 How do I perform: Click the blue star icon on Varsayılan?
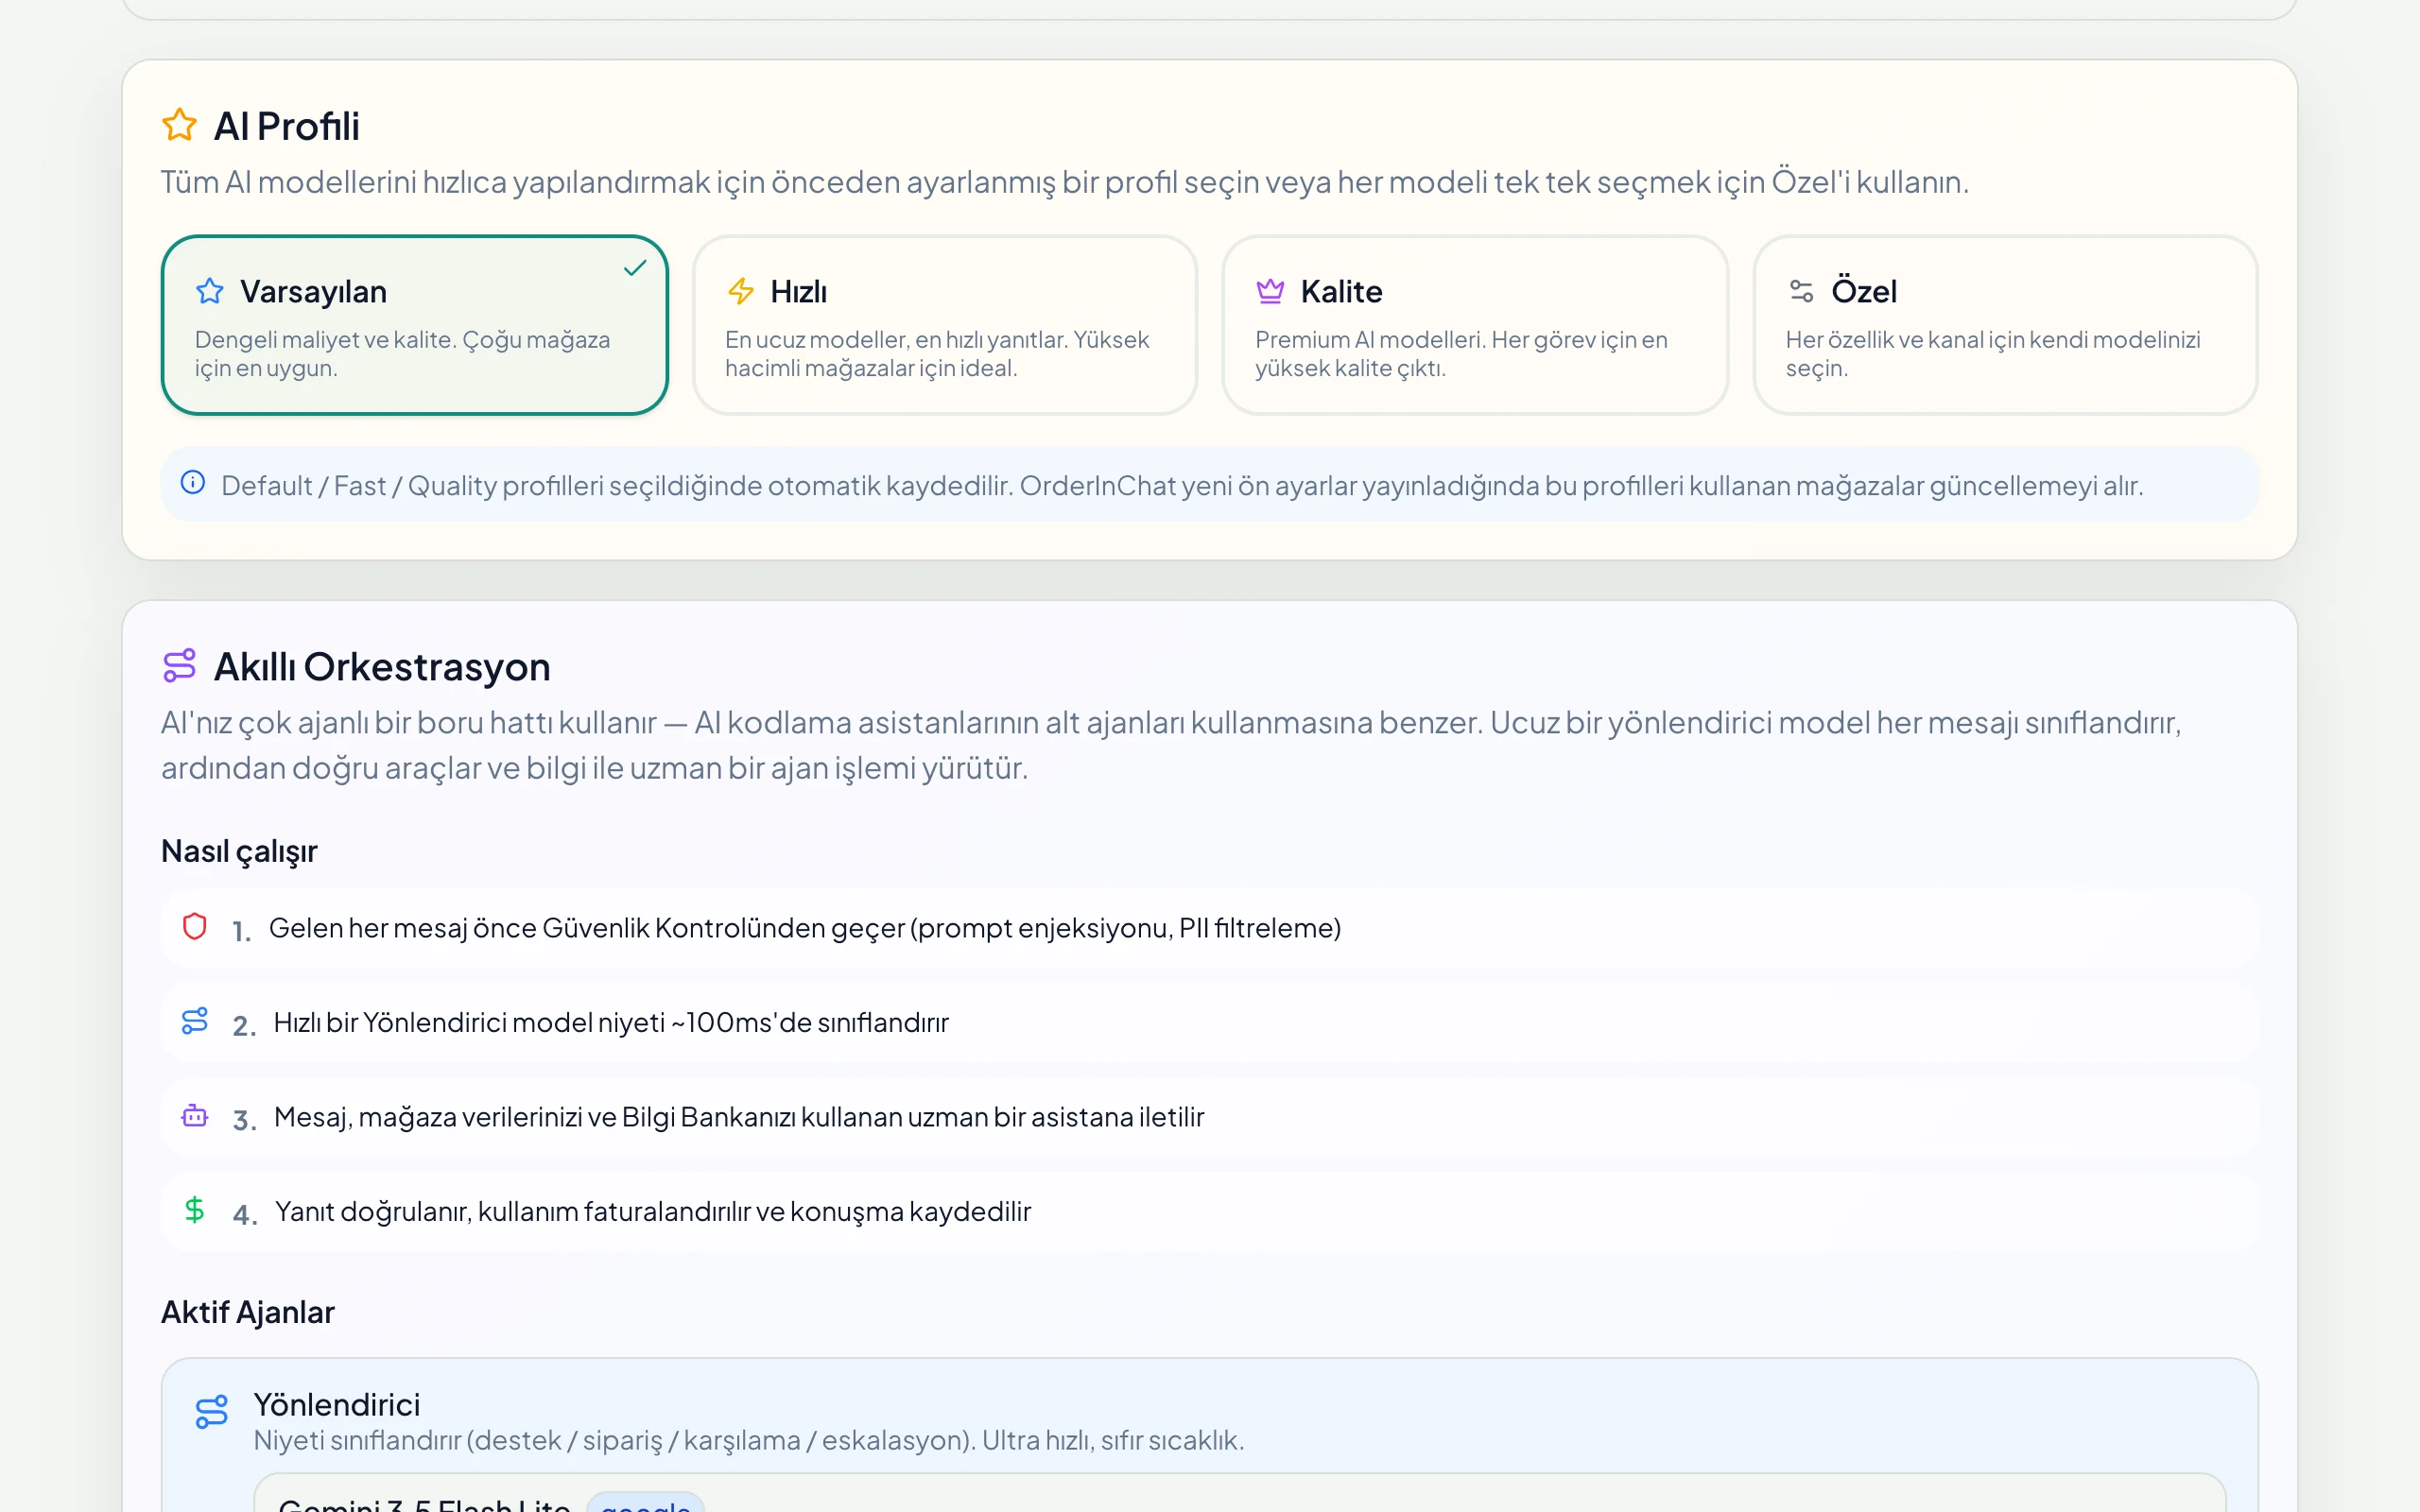pos(210,291)
